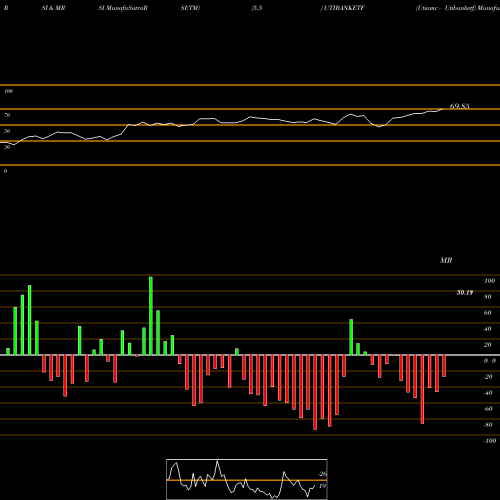Open the mini overview chart thumbnail
Viewport: 500px width, 500px height.
point(247,479)
